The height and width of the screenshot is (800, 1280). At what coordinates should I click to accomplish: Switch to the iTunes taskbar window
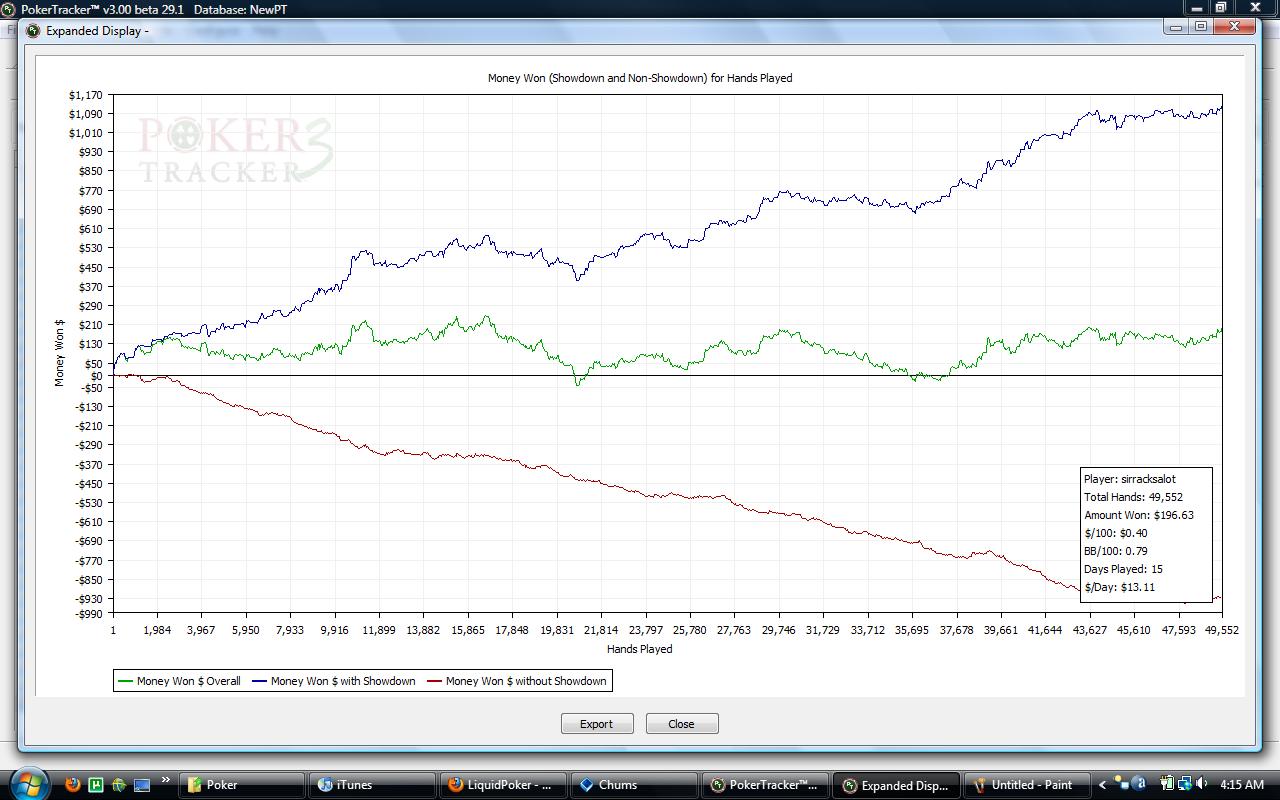click(x=371, y=785)
